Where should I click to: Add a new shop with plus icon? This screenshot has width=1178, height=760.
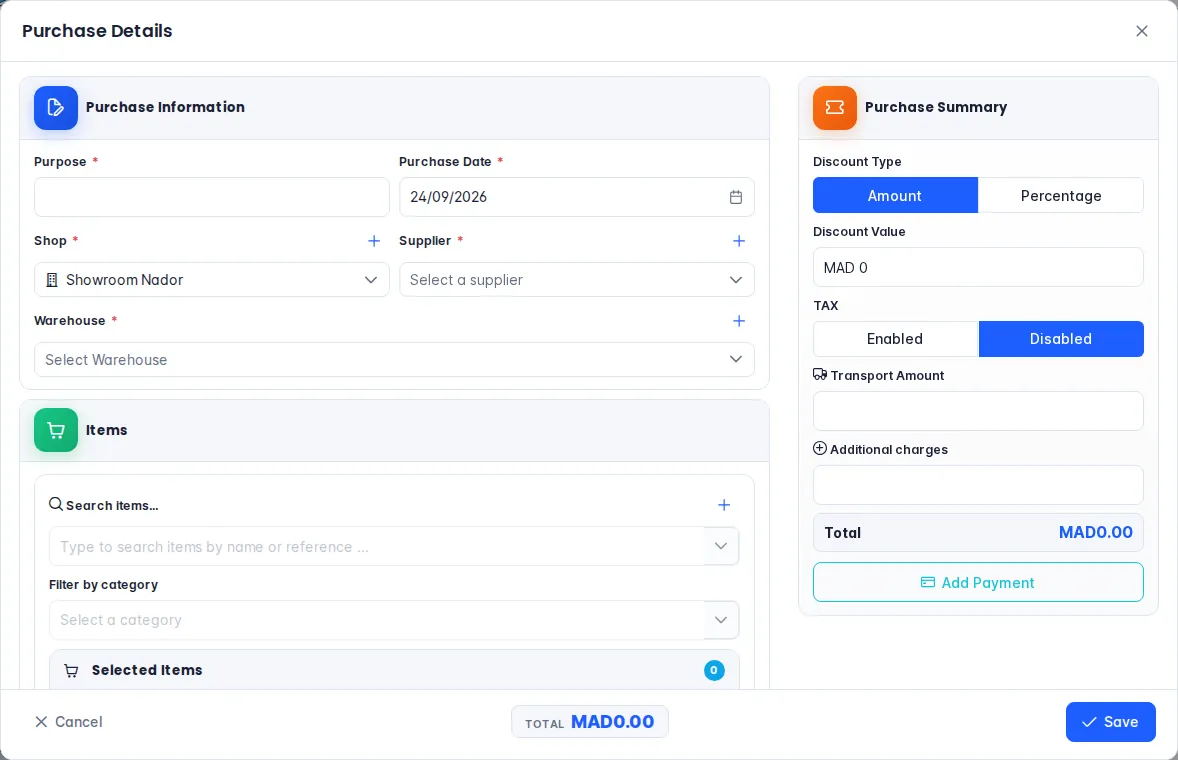point(373,241)
